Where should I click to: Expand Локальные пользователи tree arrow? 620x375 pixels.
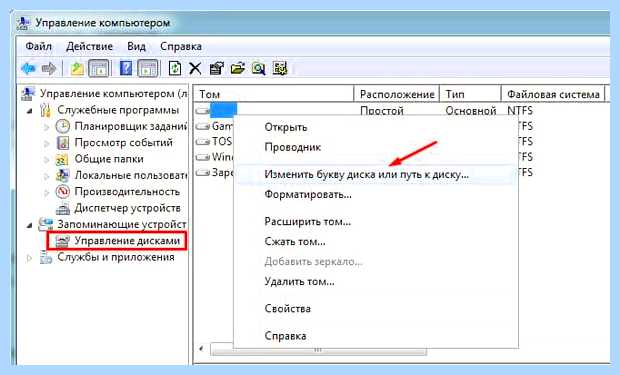(46, 176)
